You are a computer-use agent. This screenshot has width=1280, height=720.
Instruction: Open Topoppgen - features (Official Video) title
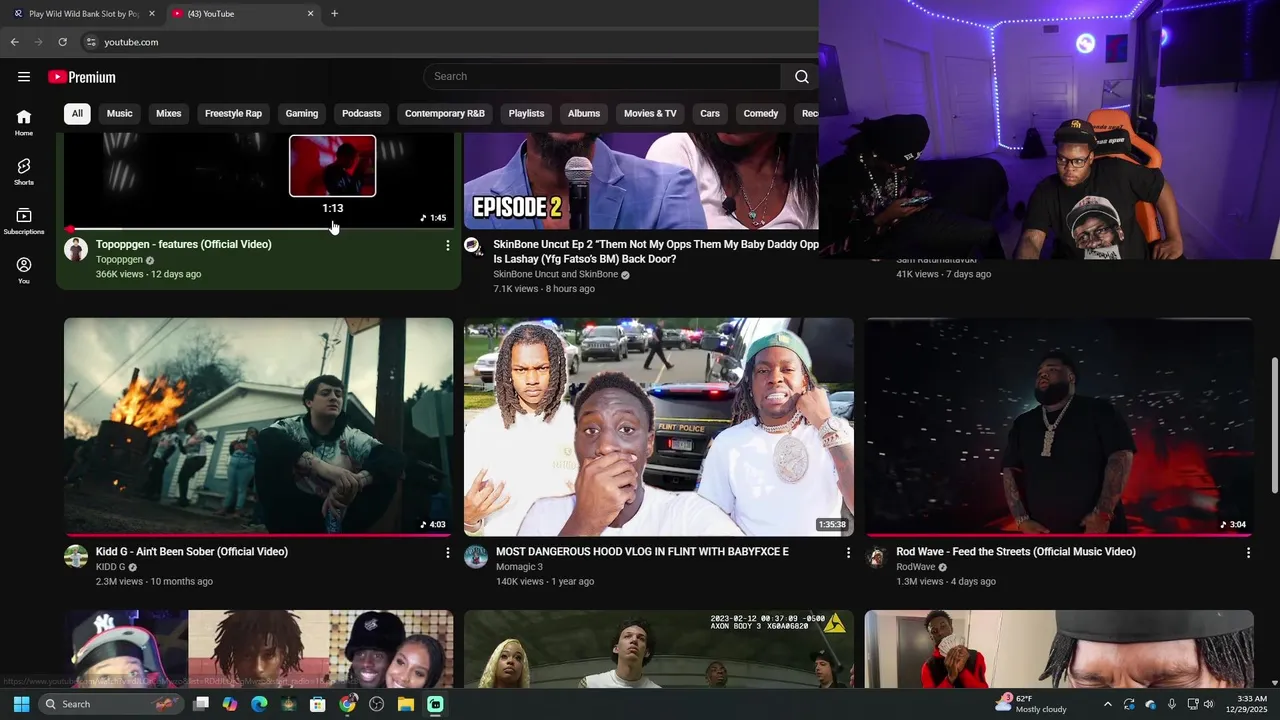coord(184,245)
